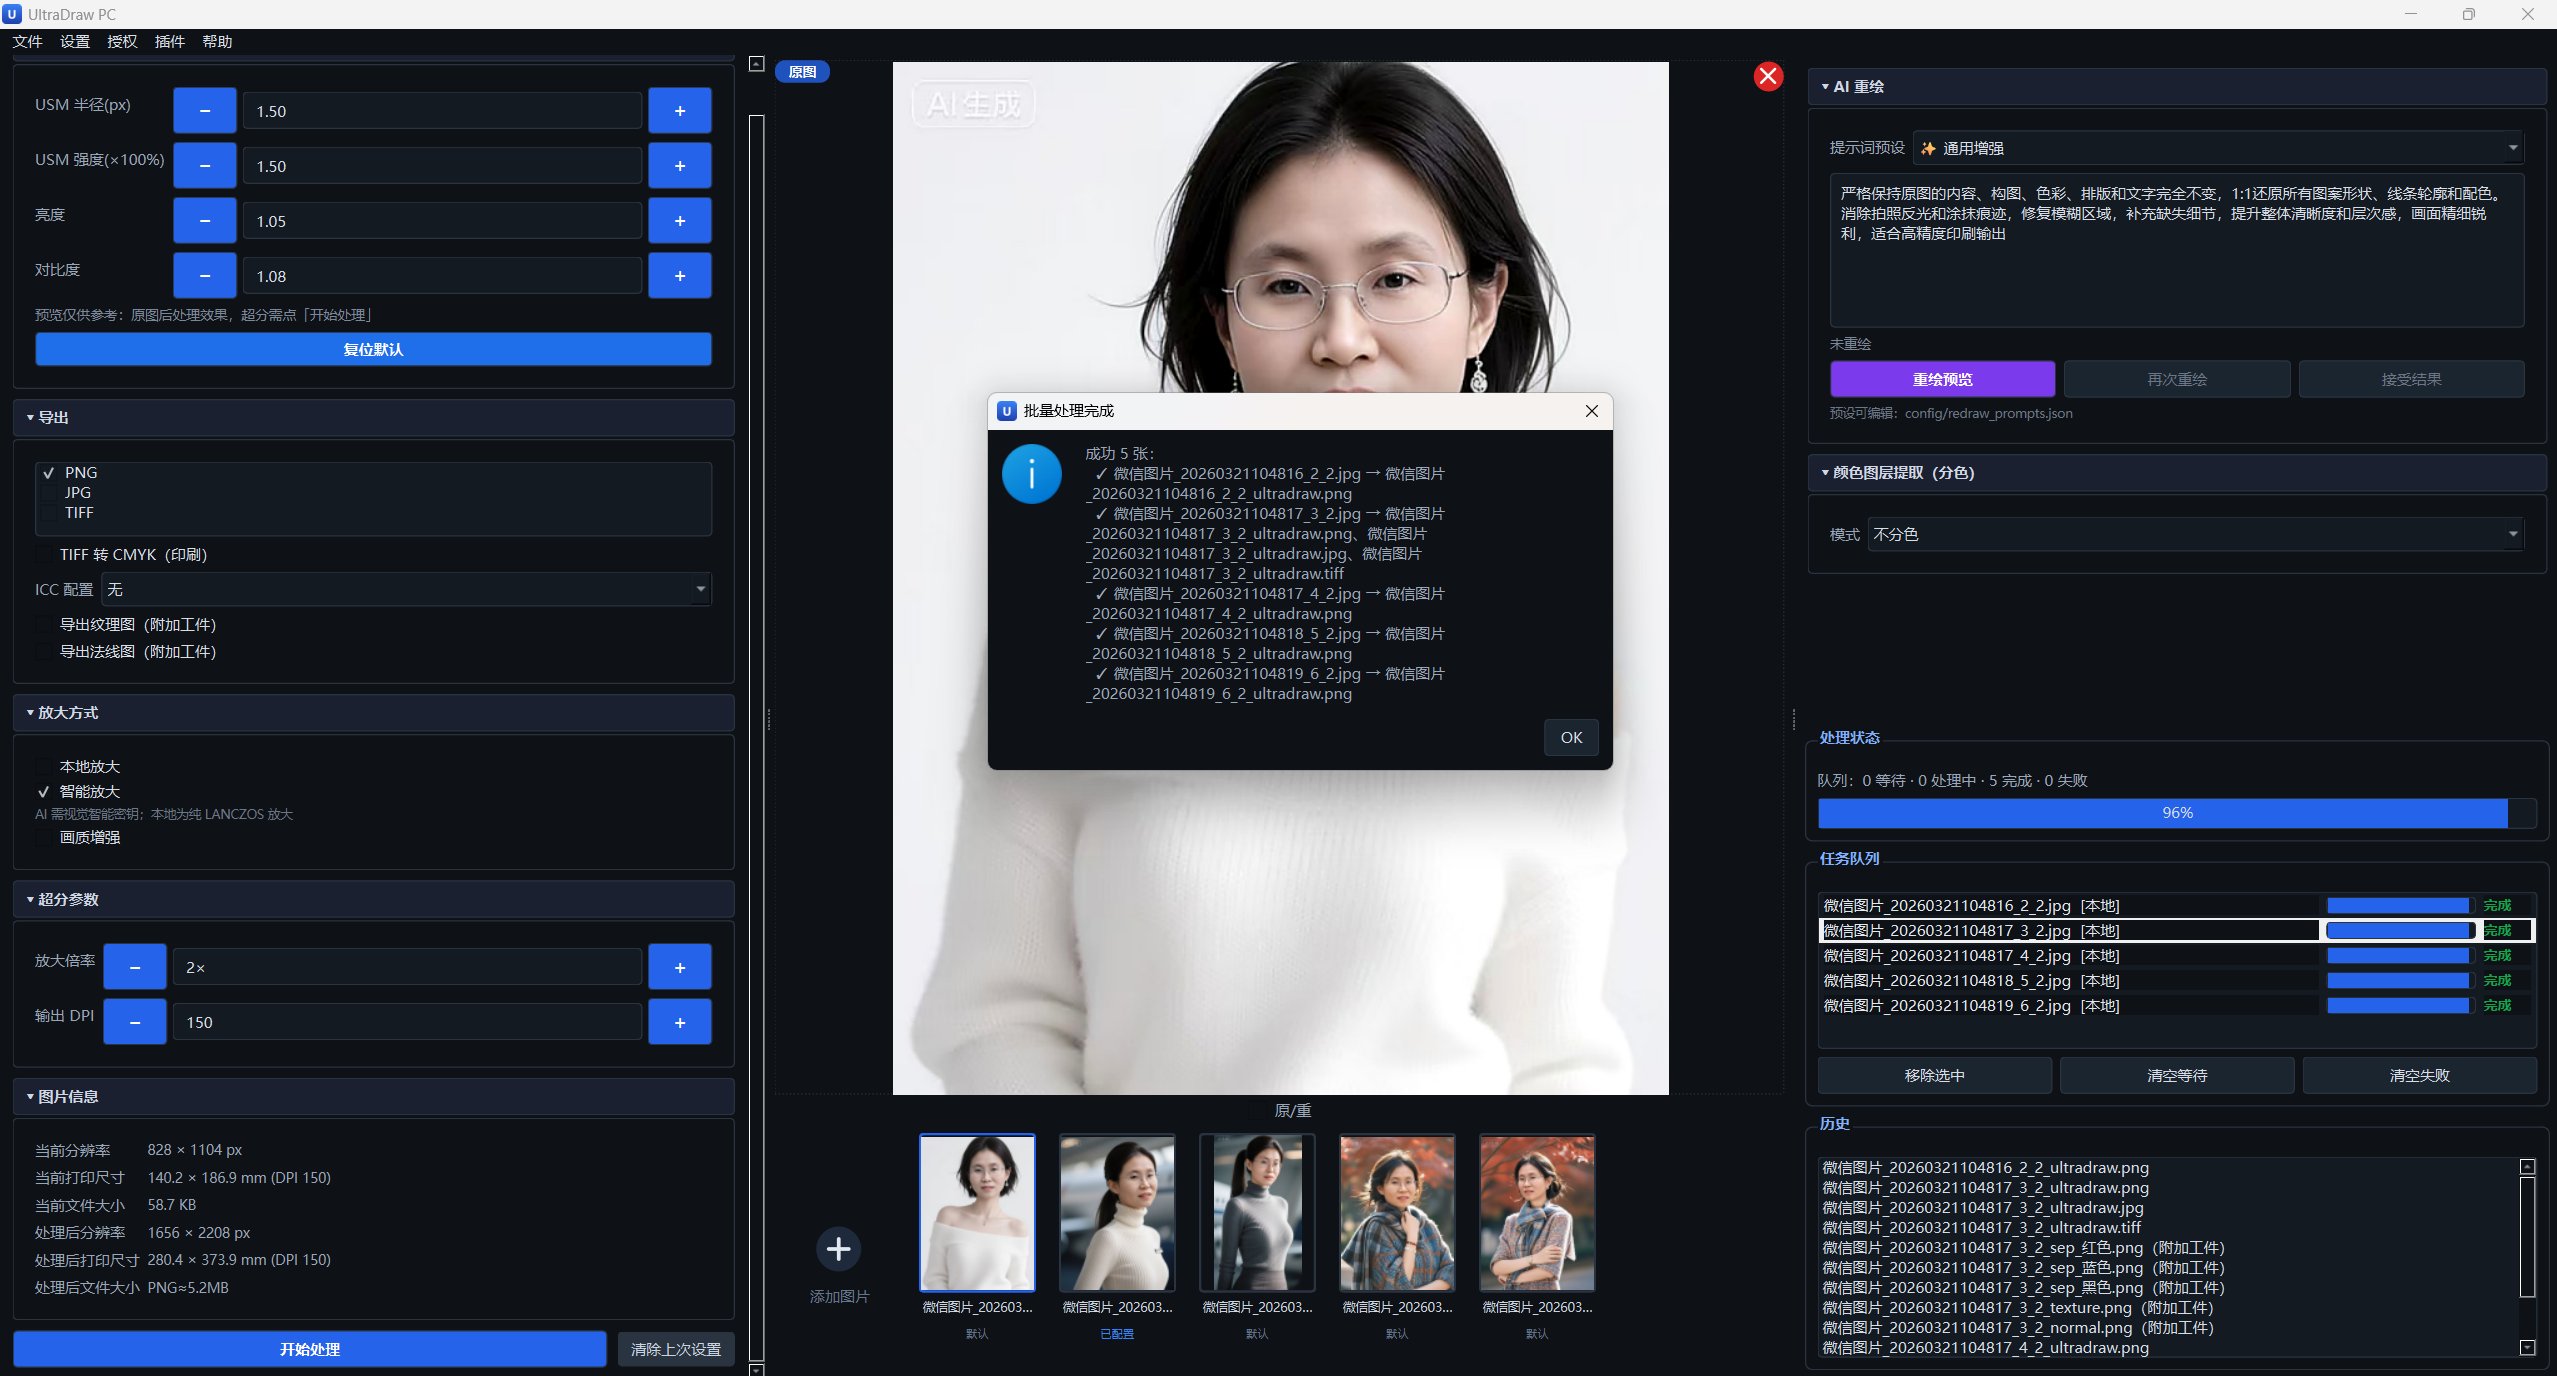Collapse the AI 重绘 section
Image resolution: width=2557 pixels, height=1376 pixels.
tap(2177, 87)
